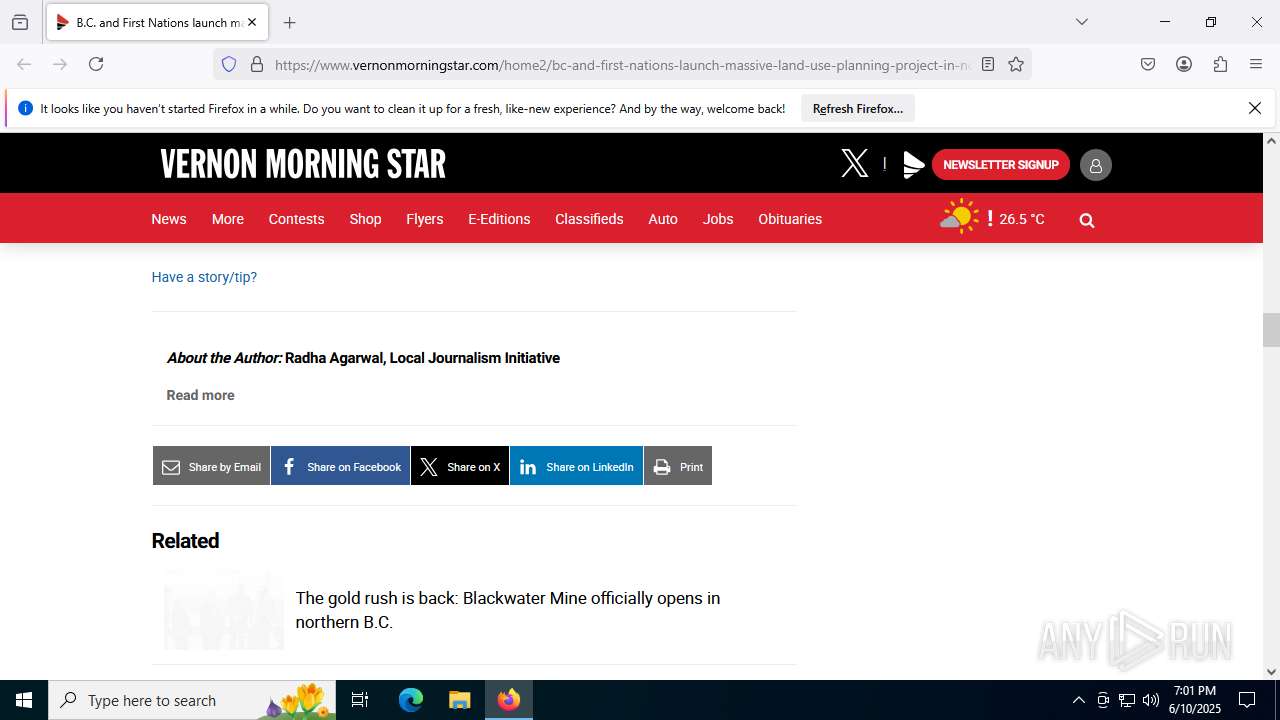Click Windows search box on taskbar
This screenshot has height=720, width=1280.
pos(193,700)
